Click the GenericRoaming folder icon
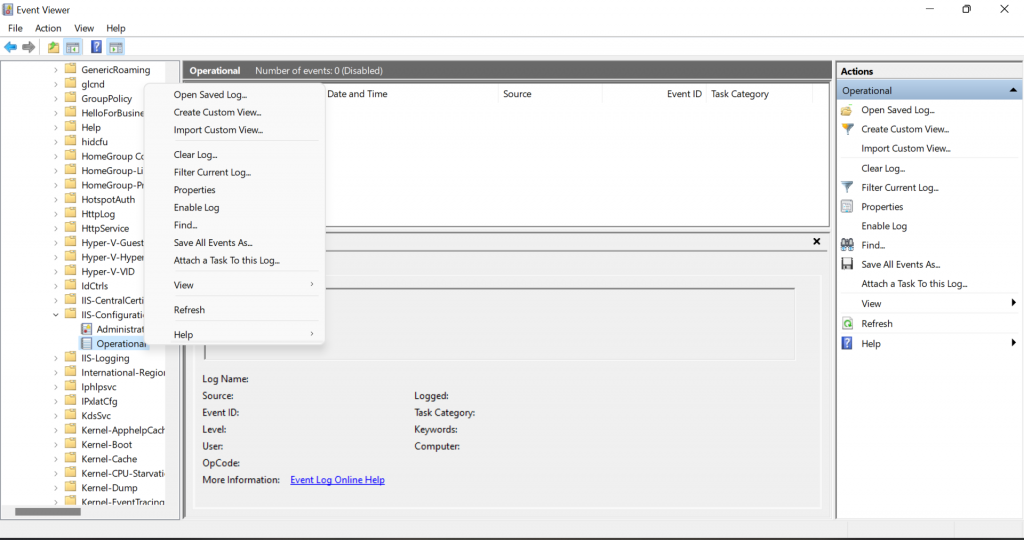Screen dimensions: 1024x540 click(x=71, y=69)
